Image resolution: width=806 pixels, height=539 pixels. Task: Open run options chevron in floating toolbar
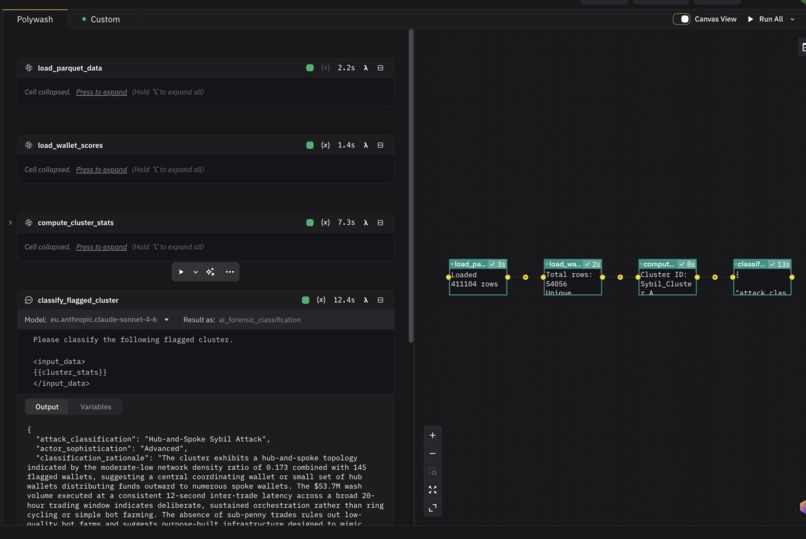[x=195, y=272]
